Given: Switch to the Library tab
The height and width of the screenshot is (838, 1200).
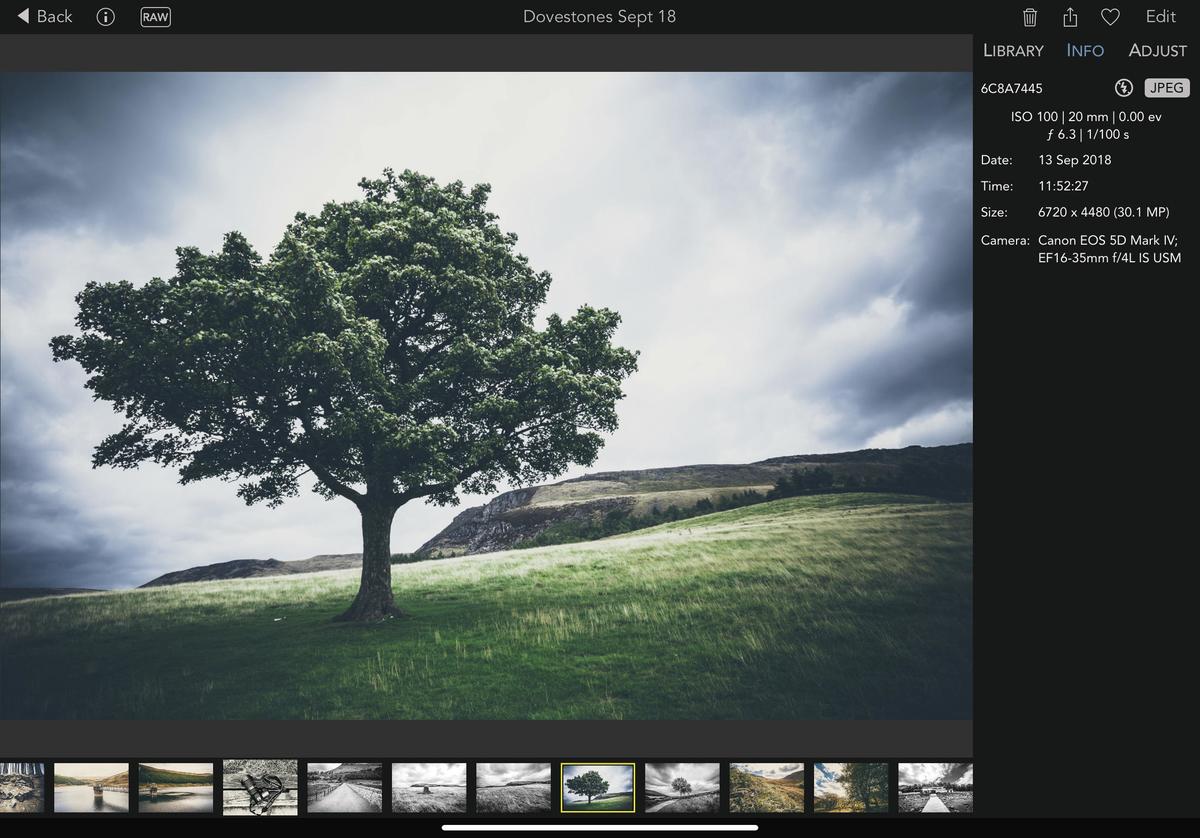Looking at the screenshot, I should (1013, 50).
